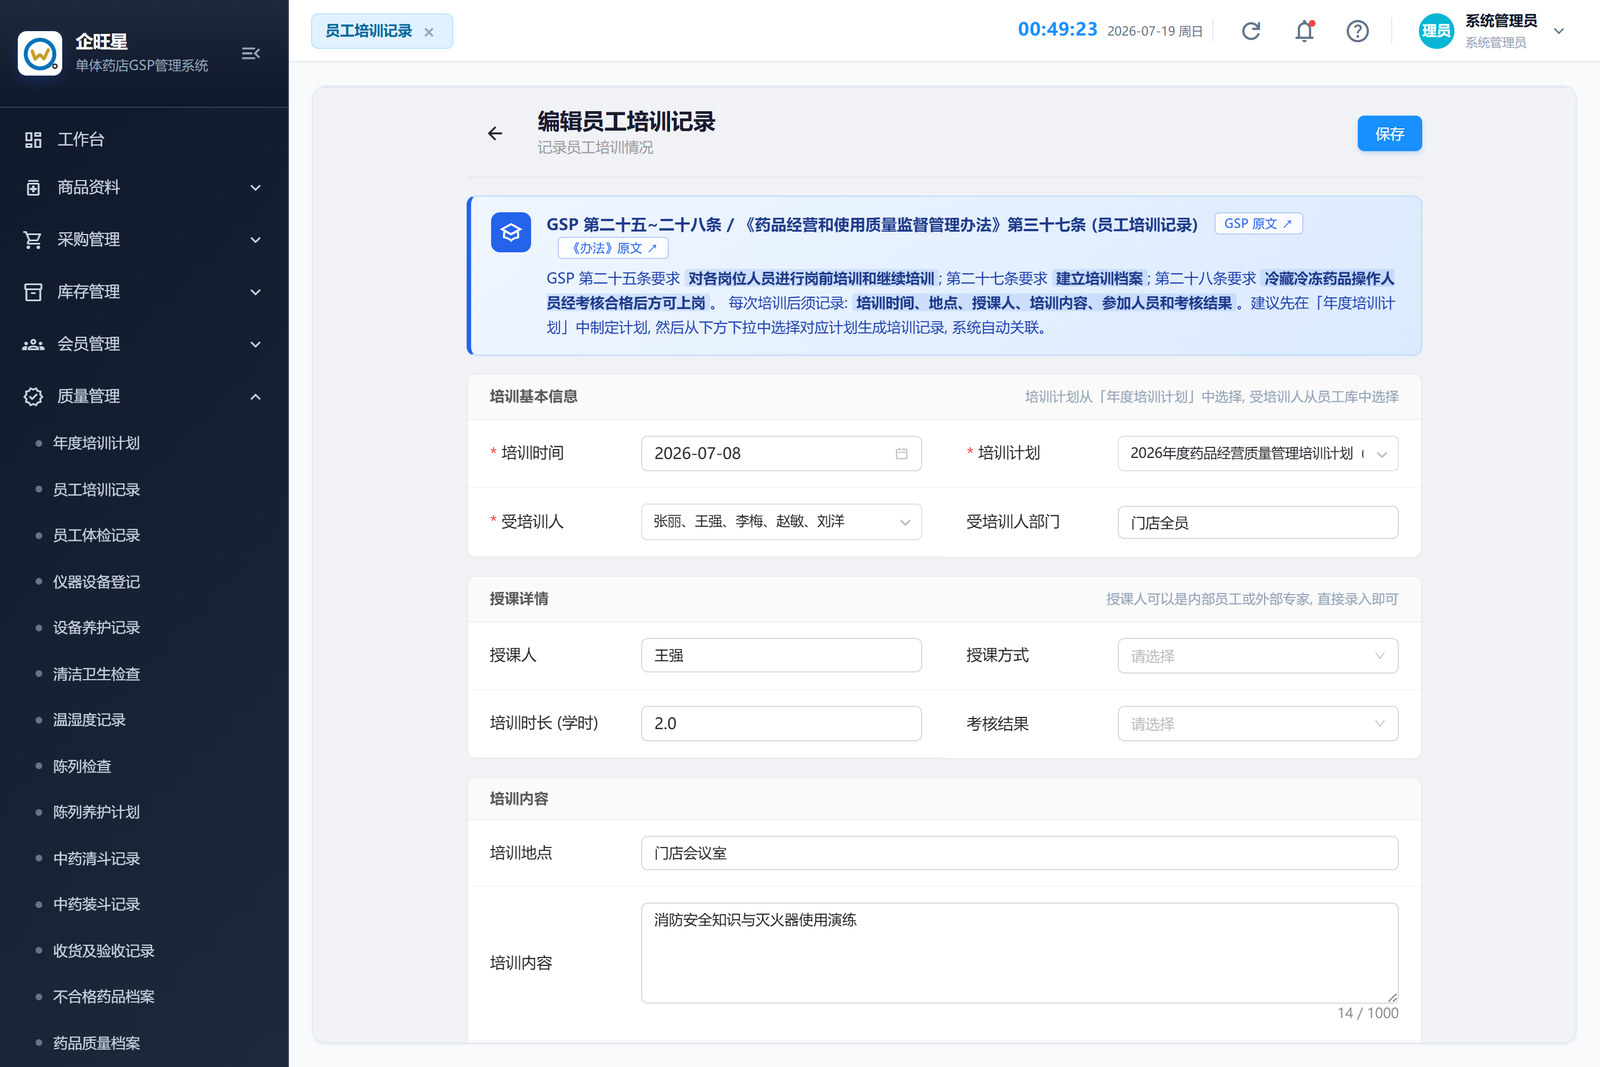The image size is (1600, 1067).
Task: Click the 工作台 dashboard icon
Action: click(x=33, y=140)
